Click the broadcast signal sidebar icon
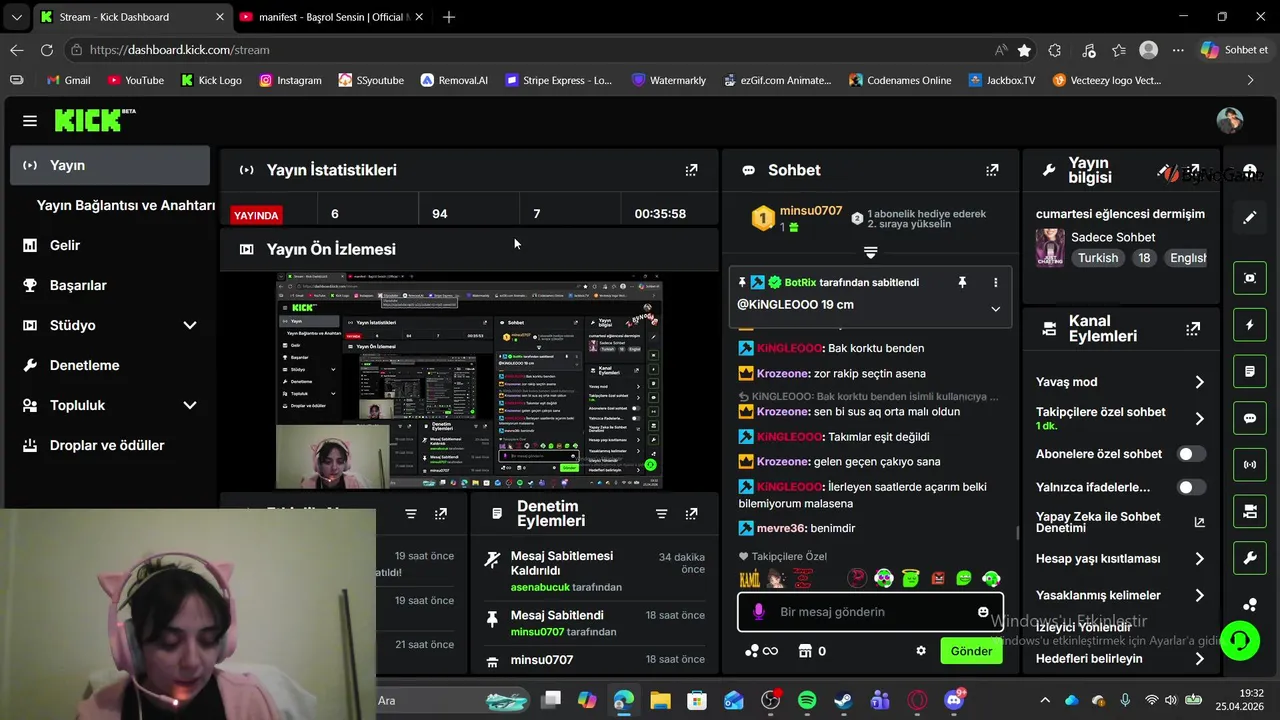This screenshot has width=1280, height=720. (1250, 465)
